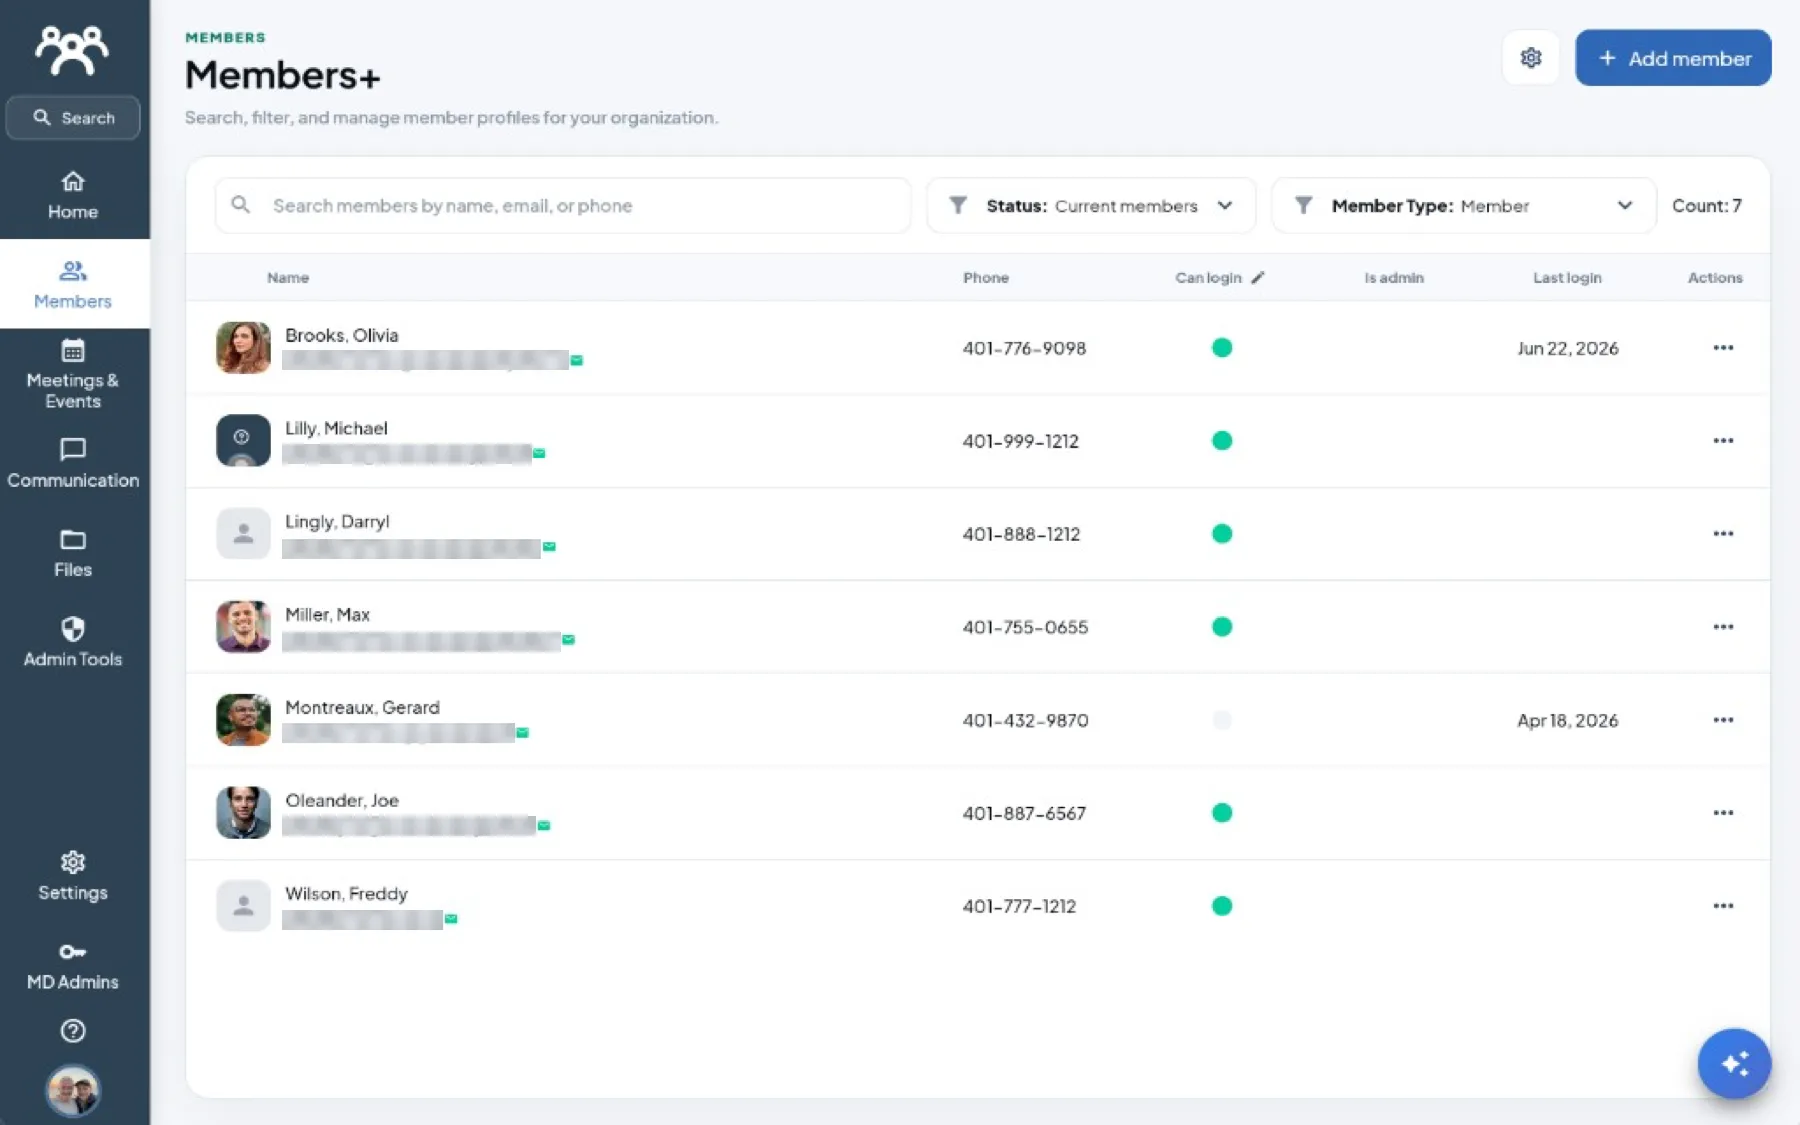Click the pencil icon next to Can login

[x=1258, y=277]
